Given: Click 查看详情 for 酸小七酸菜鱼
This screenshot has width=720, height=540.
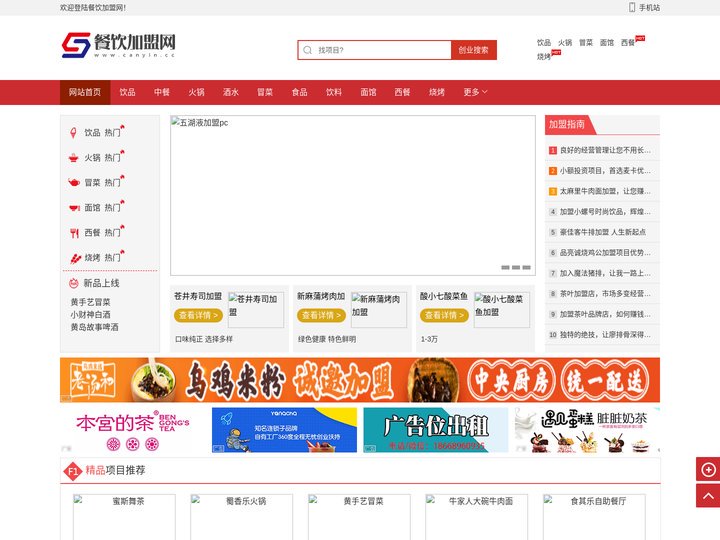Looking at the screenshot, I should click(444, 315).
